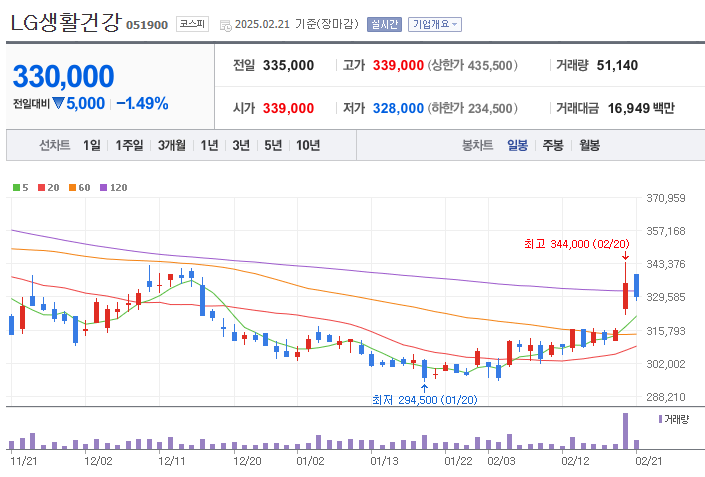Select the 1년 line chart tab
This screenshot has width=705, height=477.
point(210,145)
